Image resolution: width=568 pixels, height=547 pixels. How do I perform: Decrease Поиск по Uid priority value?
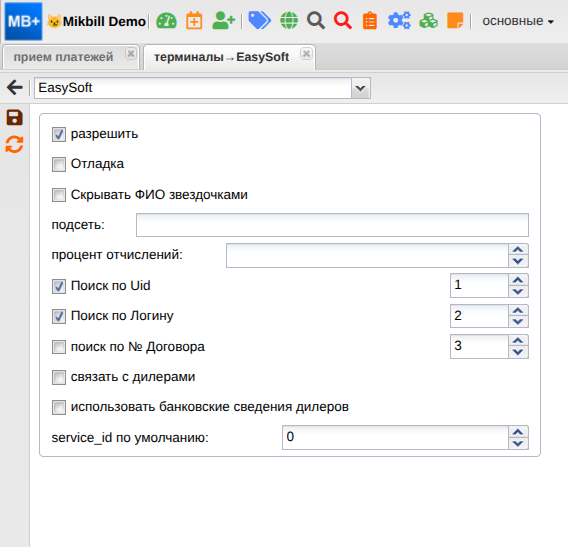pos(518,292)
